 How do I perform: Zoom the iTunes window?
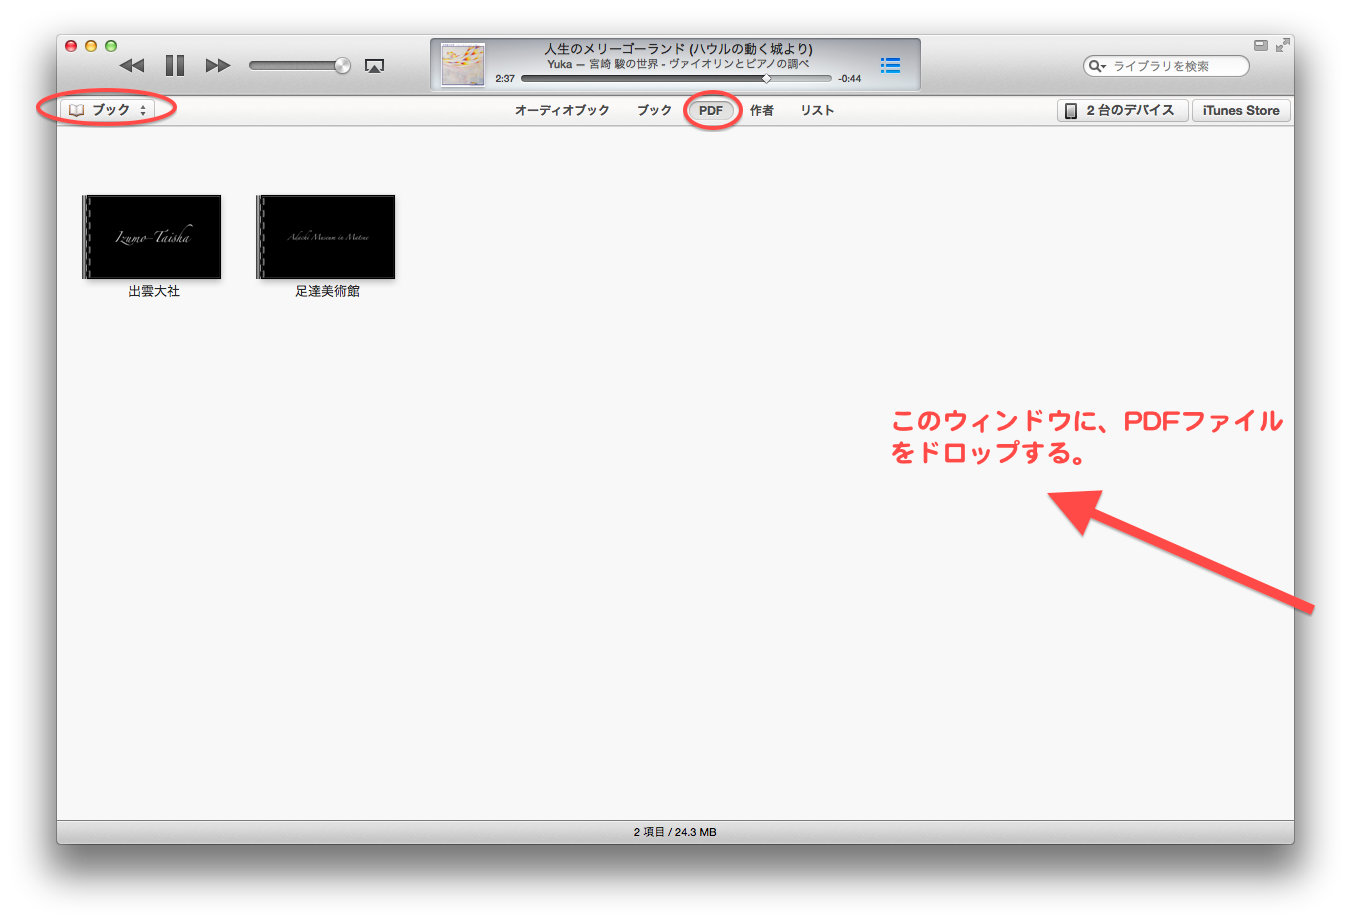coord(111,46)
